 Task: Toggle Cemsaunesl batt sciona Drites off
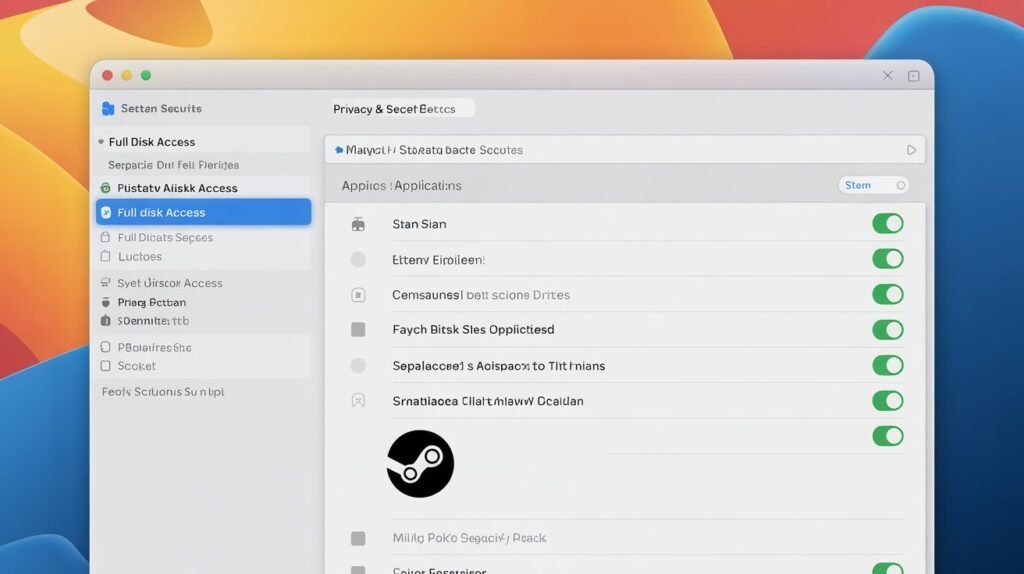coord(888,295)
